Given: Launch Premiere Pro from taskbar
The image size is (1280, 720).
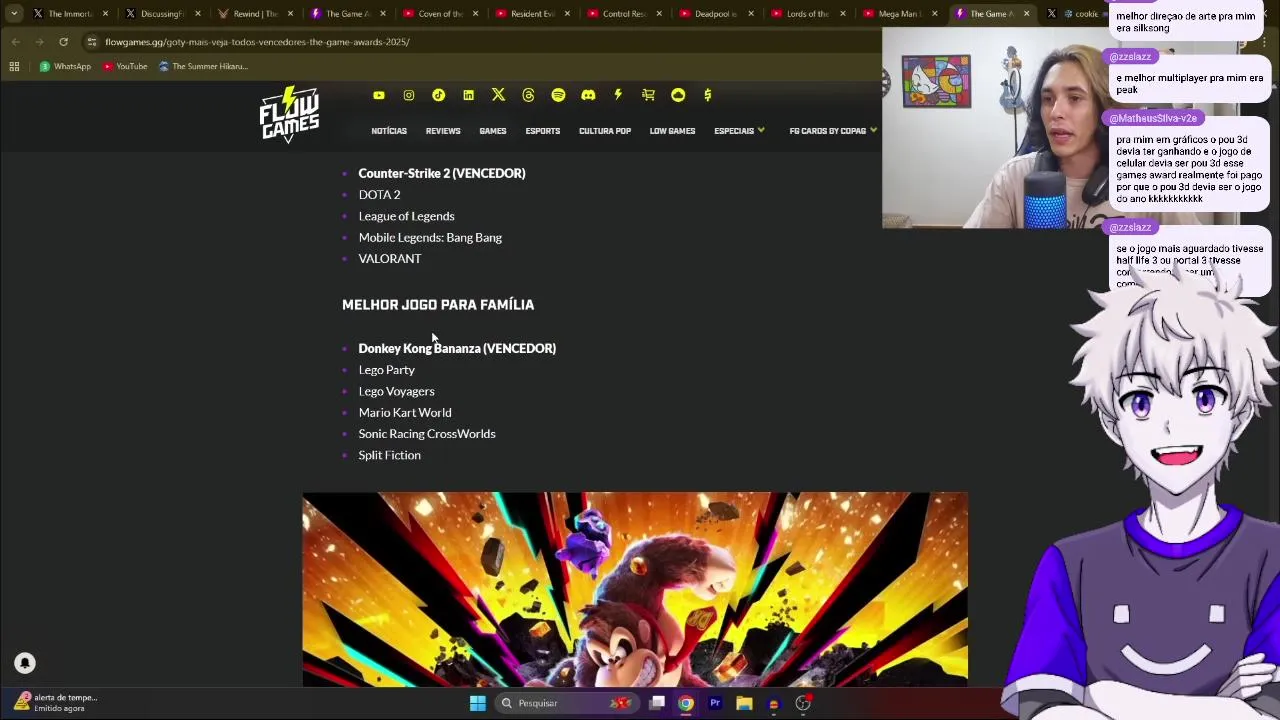Looking at the screenshot, I should [x=715, y=703].
